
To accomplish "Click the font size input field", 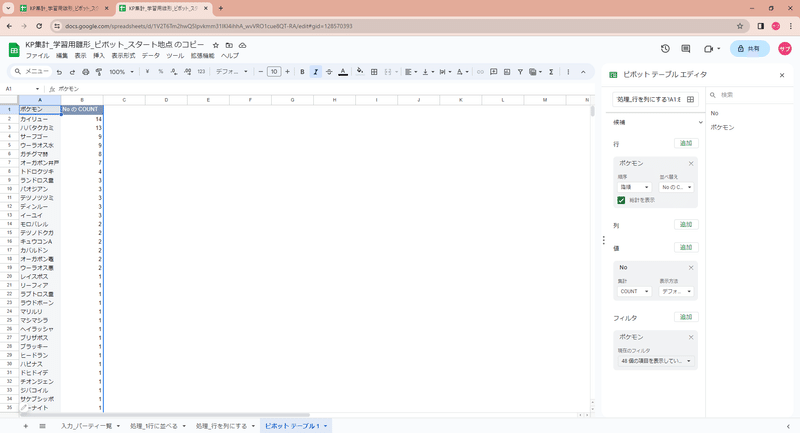I will point(274,72).
